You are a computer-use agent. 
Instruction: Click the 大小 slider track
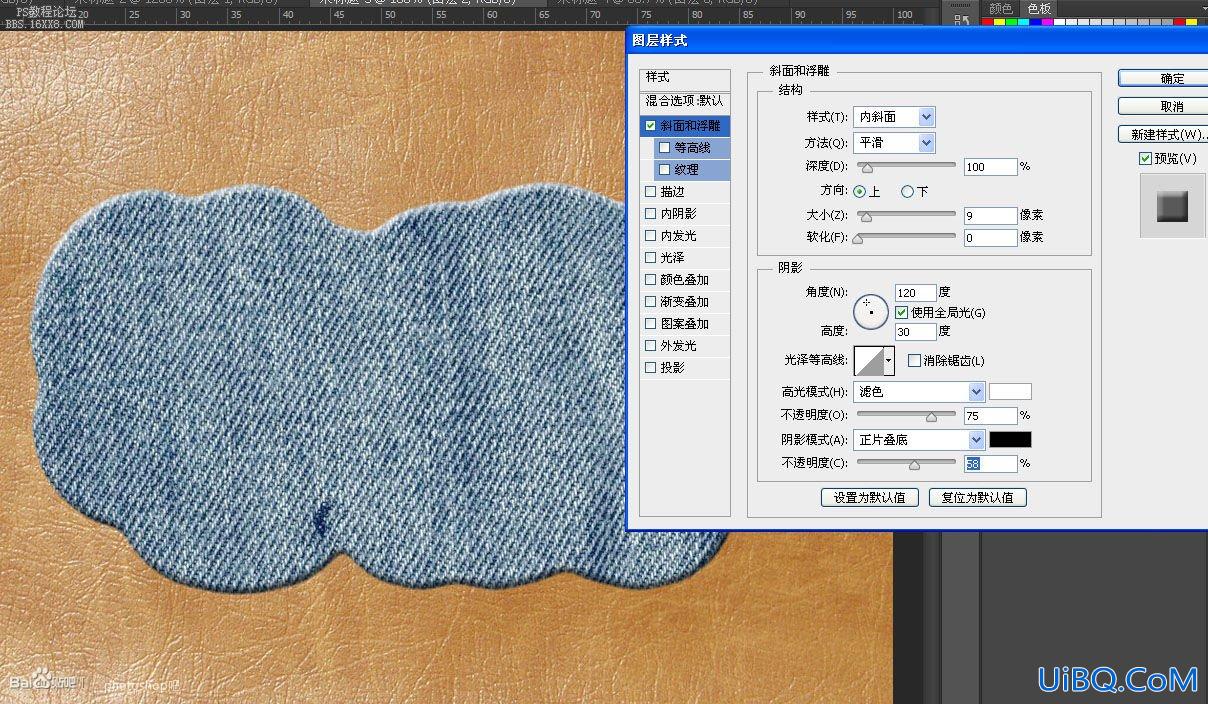point(906,215)
